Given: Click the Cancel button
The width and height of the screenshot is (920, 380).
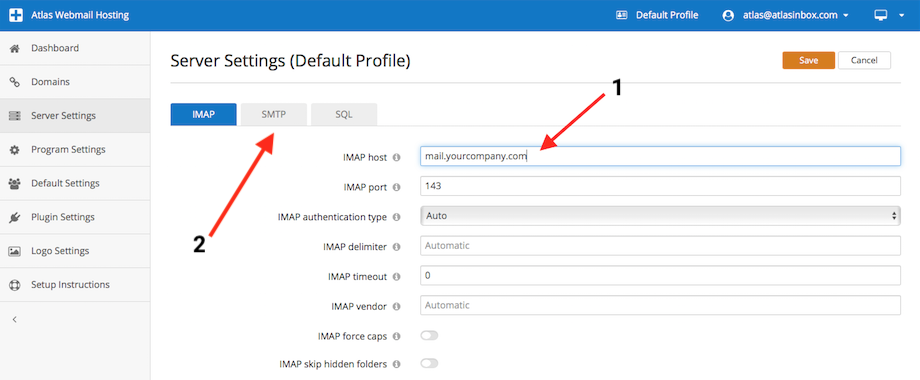Looking at the screenshot, I should pyautogui.click(x=864, y=60).
